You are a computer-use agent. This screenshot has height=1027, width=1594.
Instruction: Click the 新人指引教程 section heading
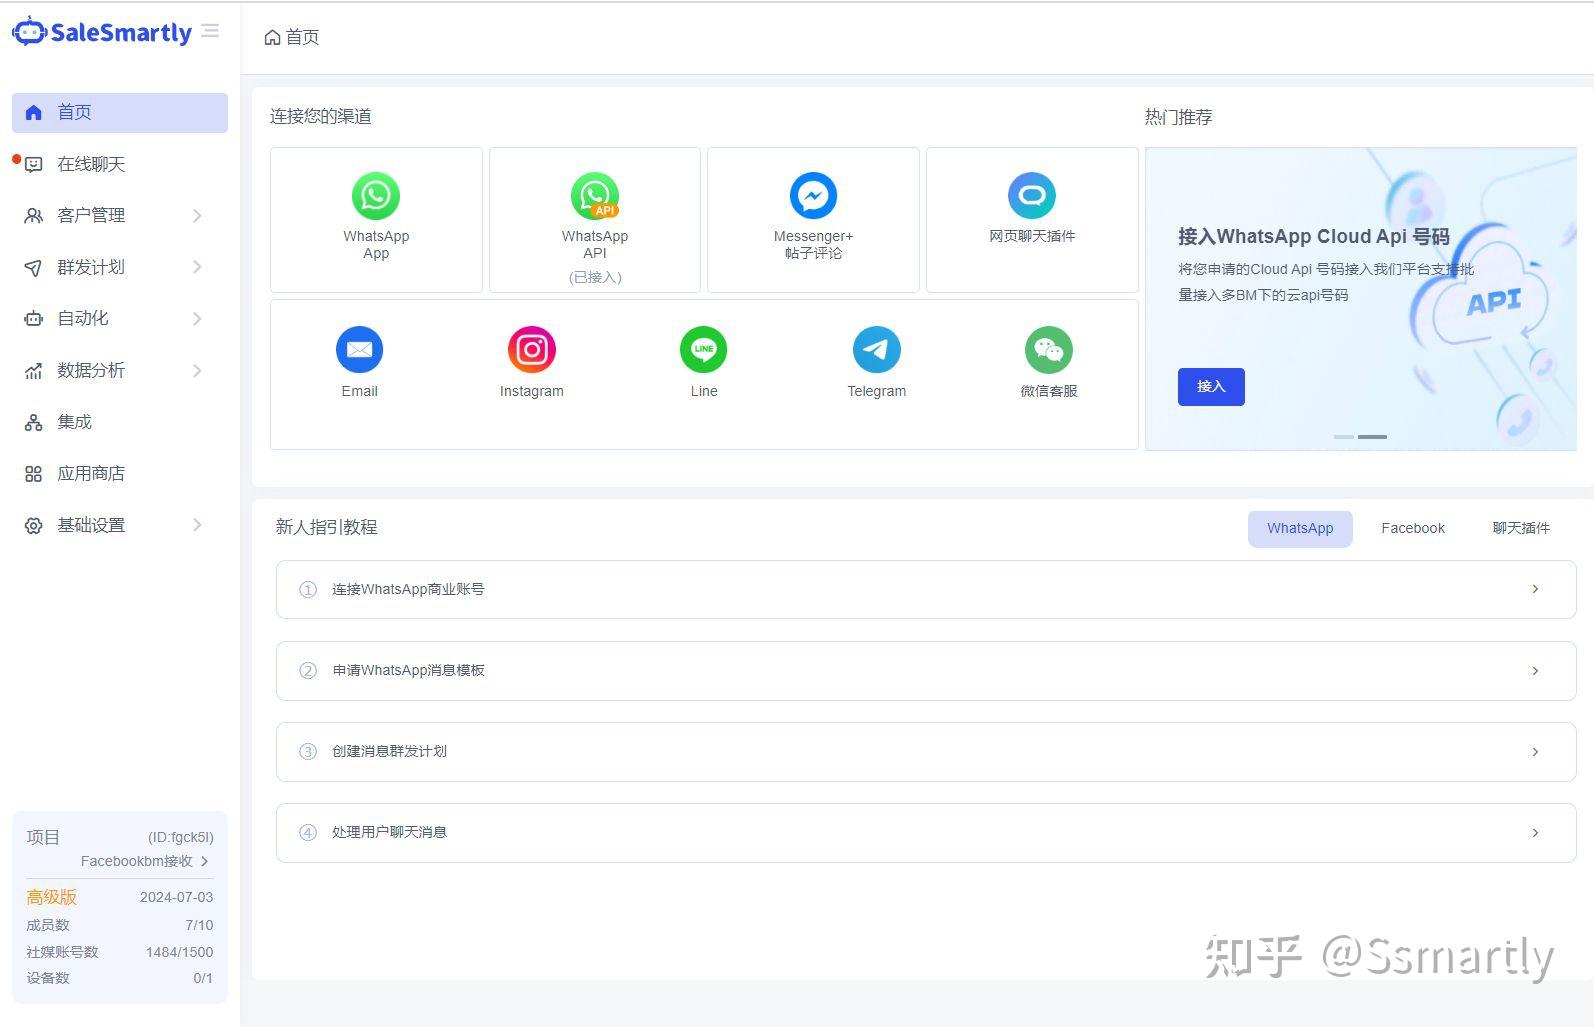pyautogui.click(x=327, y=527)
